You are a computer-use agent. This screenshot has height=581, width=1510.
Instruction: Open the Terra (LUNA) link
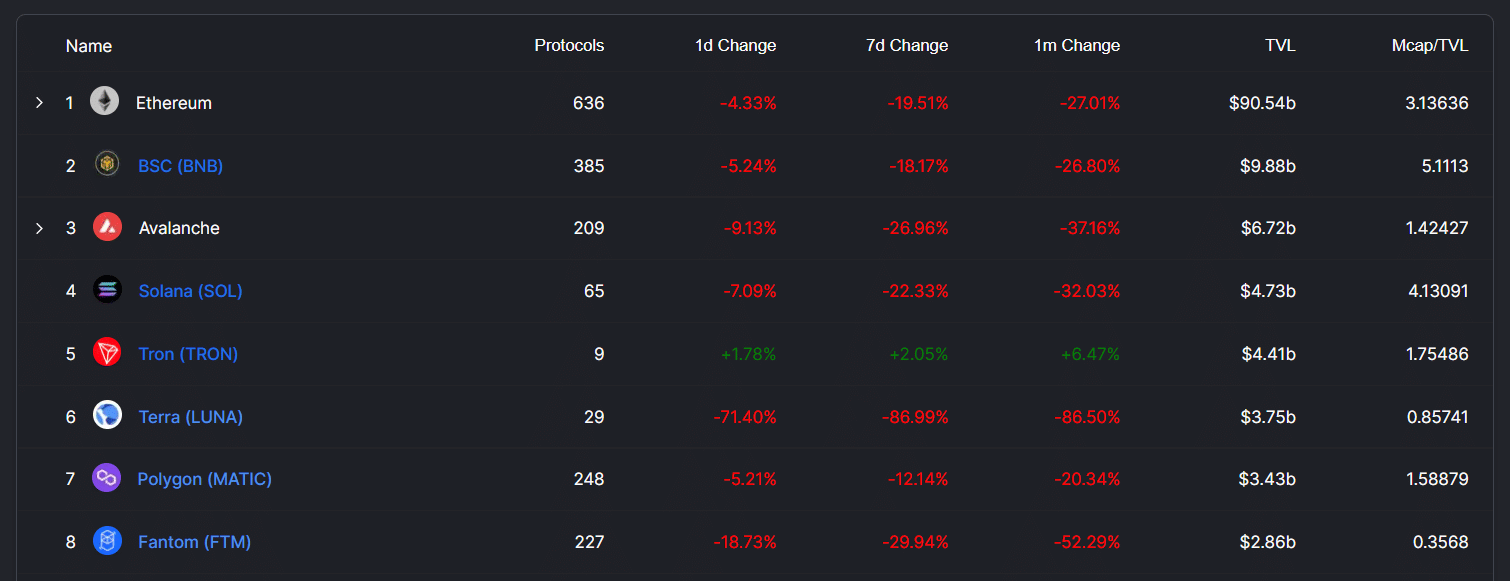[190, 417]
